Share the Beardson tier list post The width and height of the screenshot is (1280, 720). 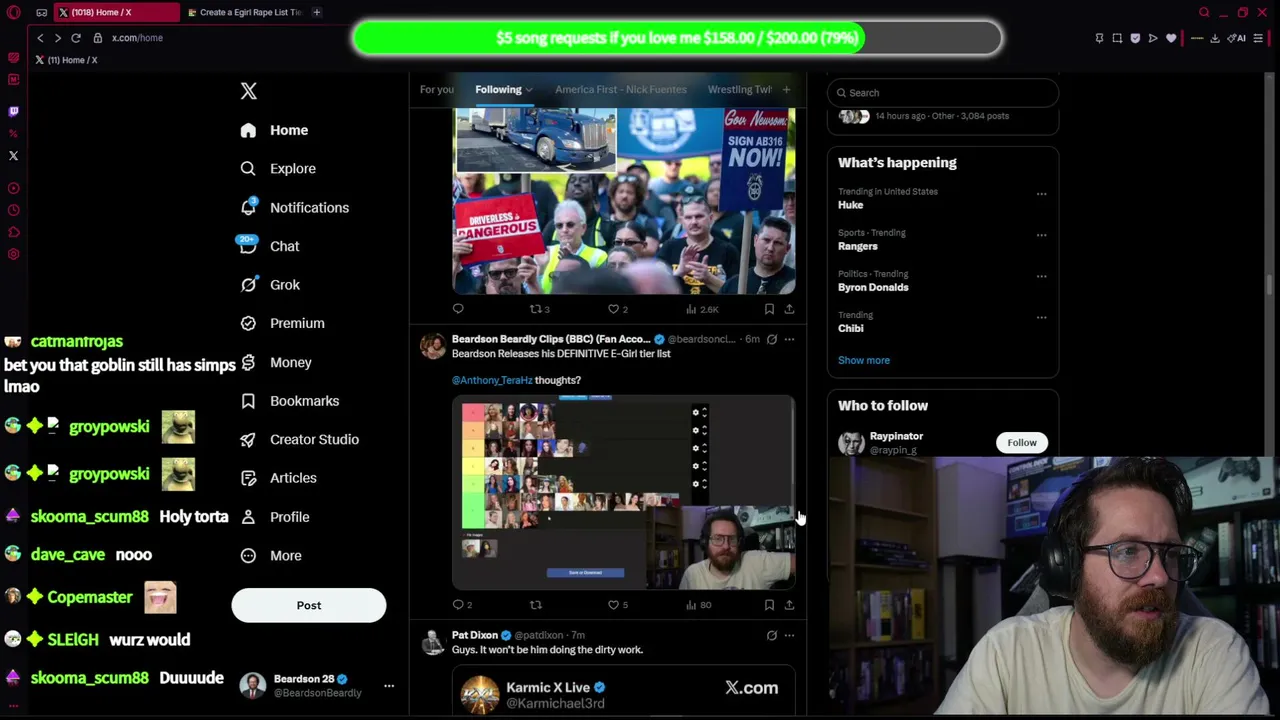point(789,605)
